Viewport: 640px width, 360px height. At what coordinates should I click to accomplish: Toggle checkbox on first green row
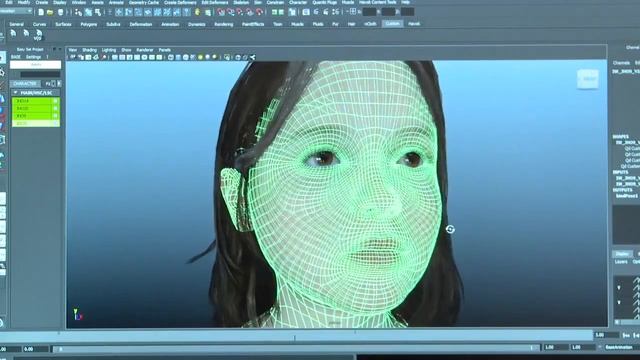tap(56, 101)
